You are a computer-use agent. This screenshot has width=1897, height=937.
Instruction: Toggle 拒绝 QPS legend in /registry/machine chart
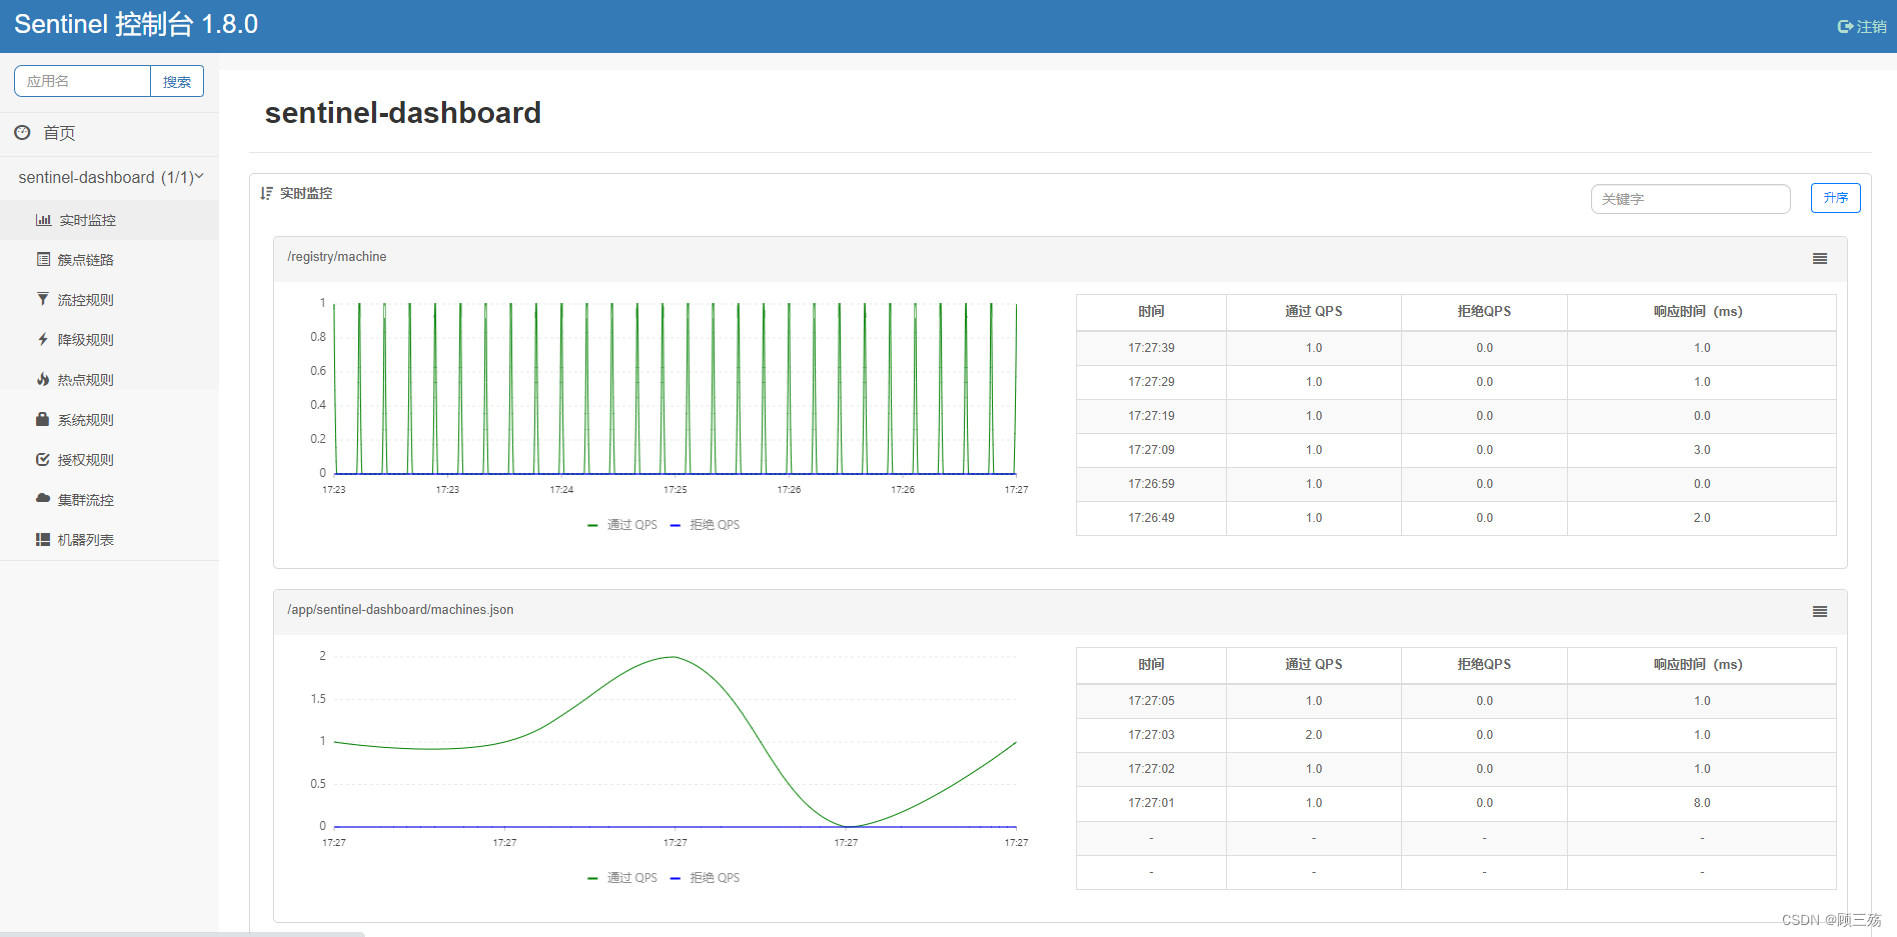(705, 525)
